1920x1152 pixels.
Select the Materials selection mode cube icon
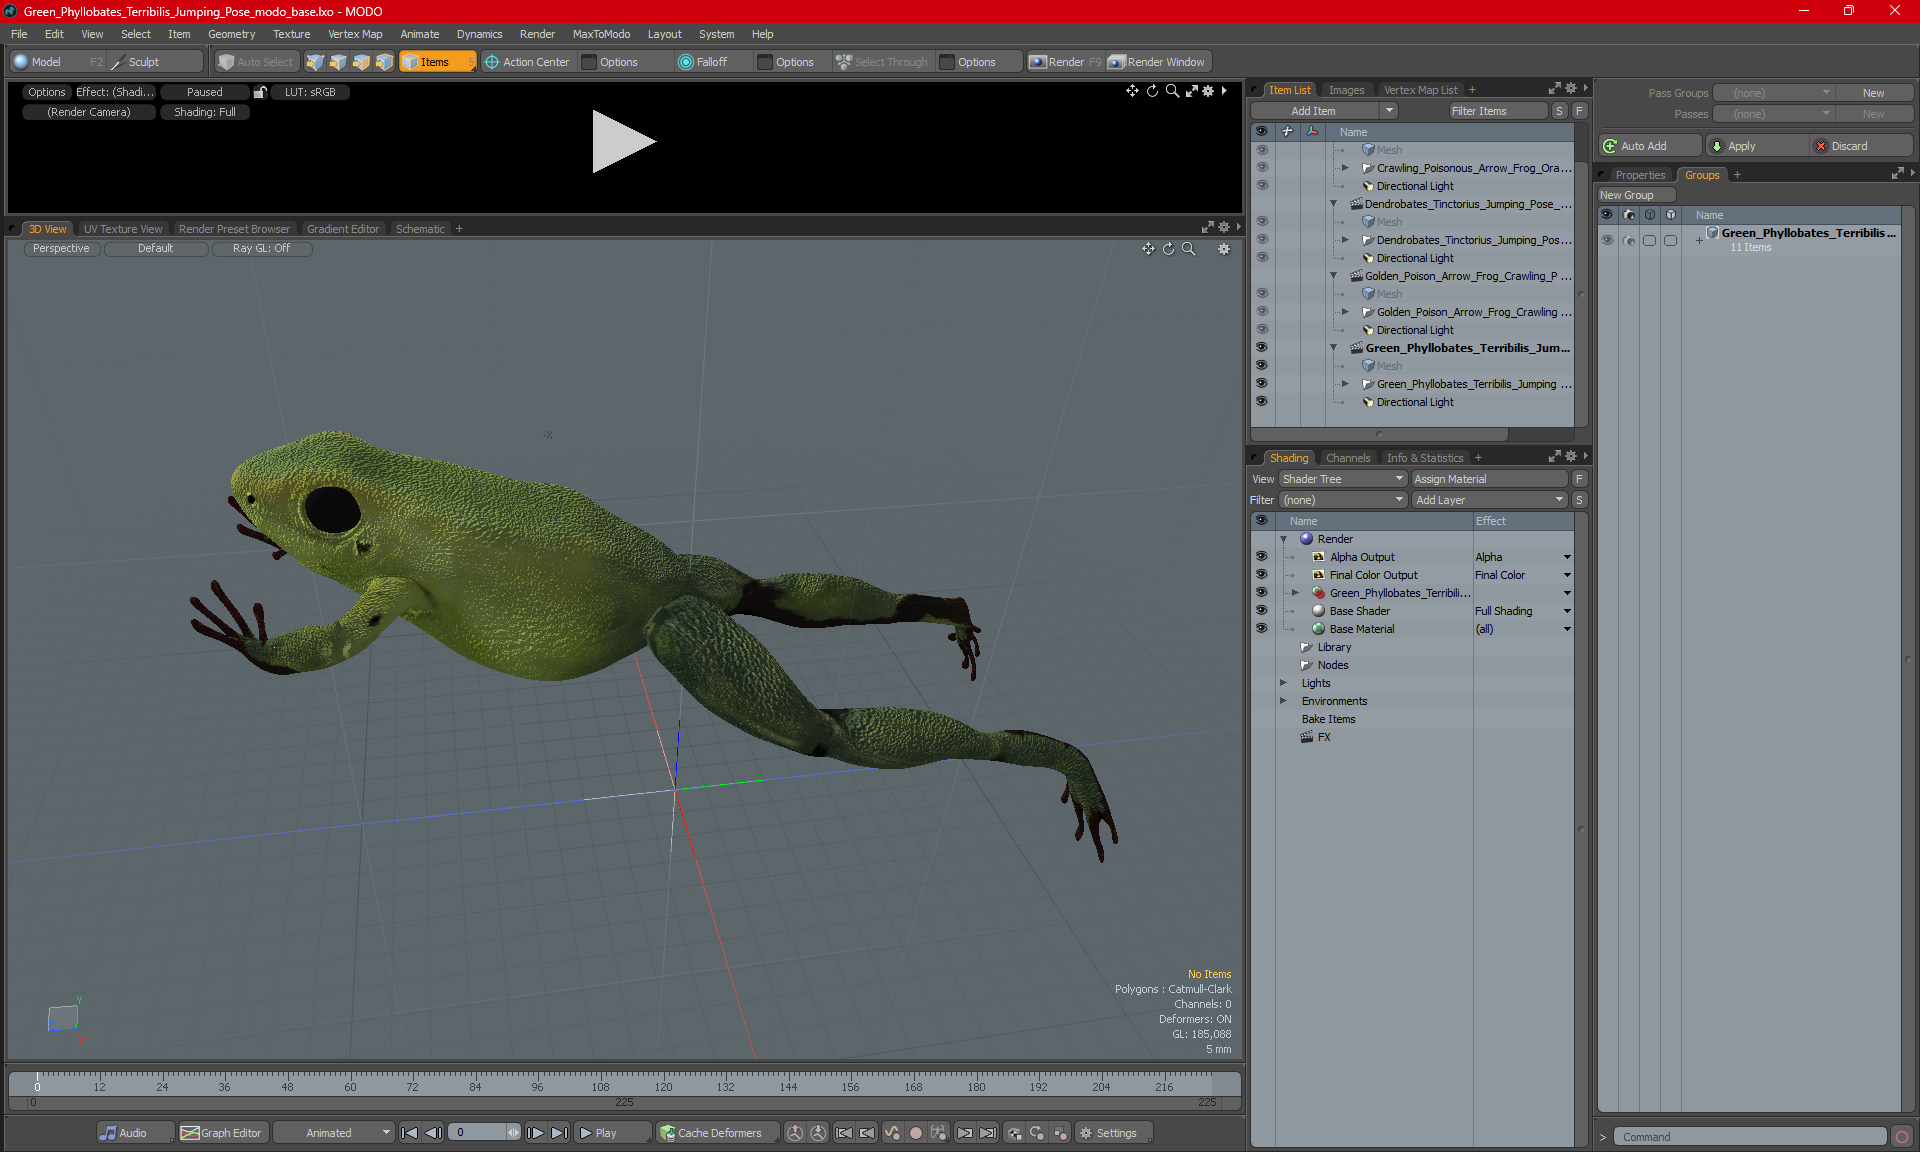[384, 62]
